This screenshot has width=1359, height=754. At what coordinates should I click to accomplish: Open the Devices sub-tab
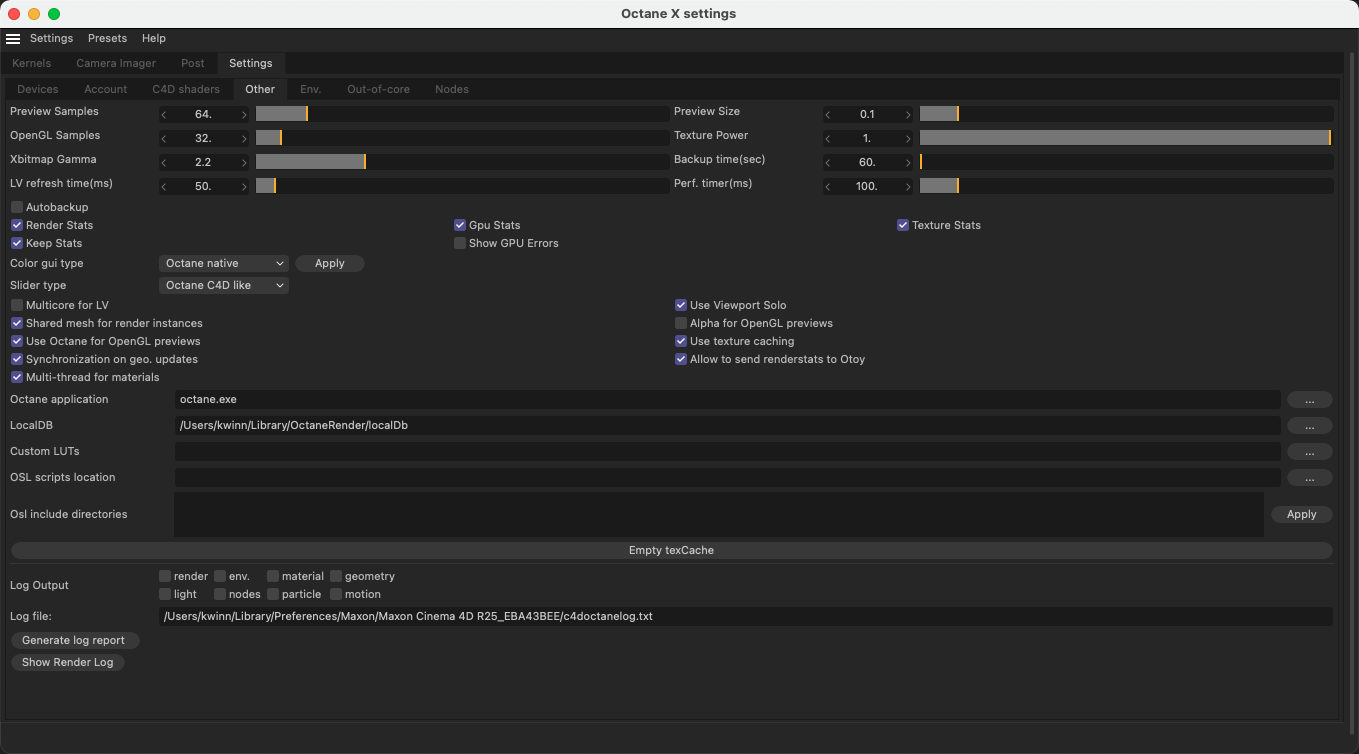(38, 89)
